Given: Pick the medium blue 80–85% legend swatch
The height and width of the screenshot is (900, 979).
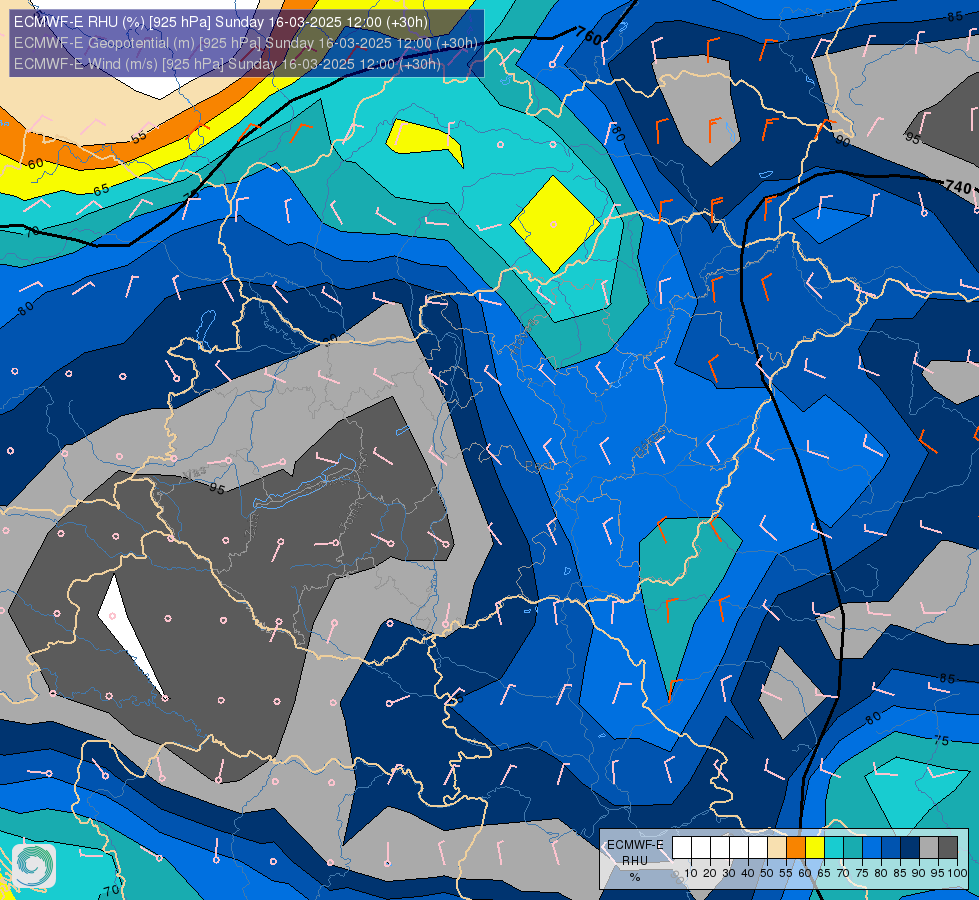Looking at the screenshot, I should 891,847.
